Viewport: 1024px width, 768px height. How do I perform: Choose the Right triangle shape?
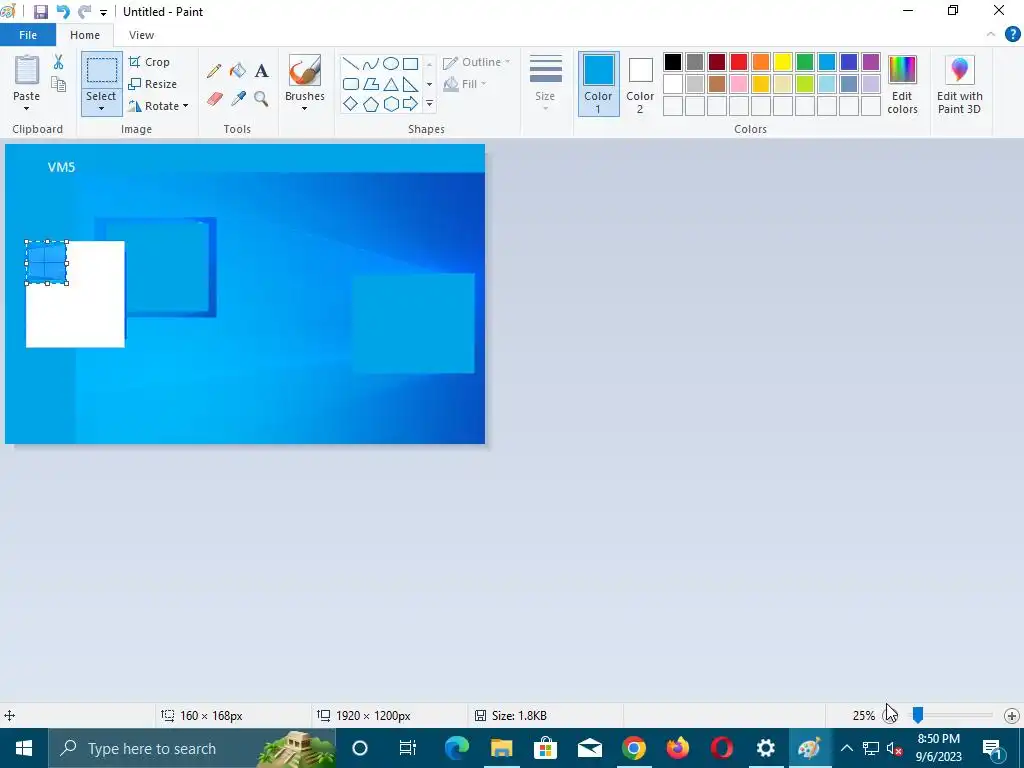pos(410,84)
